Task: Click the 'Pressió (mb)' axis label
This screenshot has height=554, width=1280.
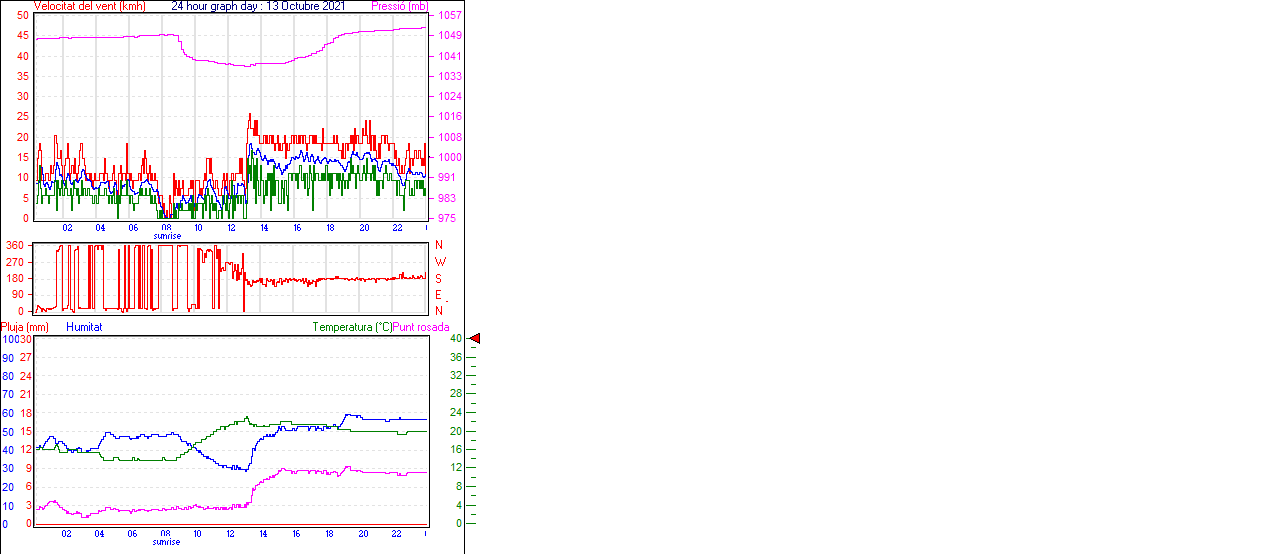Action: 404,6
